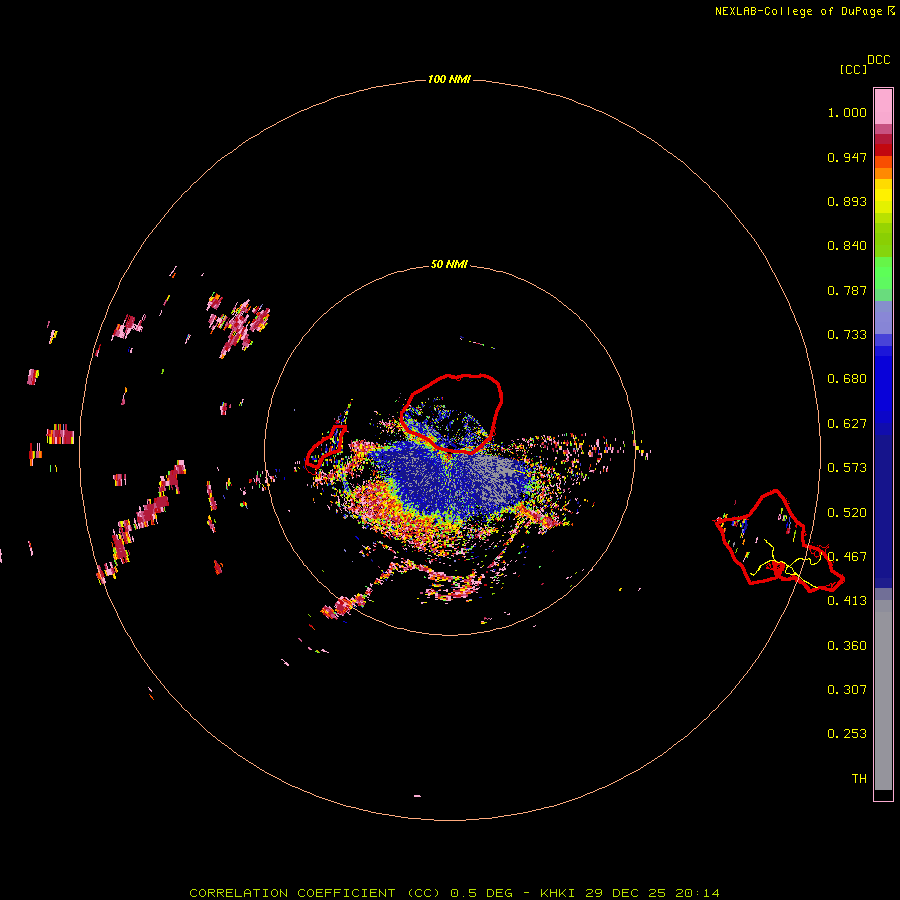Screen dimensions: 900x900
Task: Click the 29 DEC 25 20:14 timestamp
Action: coord(652,893)
